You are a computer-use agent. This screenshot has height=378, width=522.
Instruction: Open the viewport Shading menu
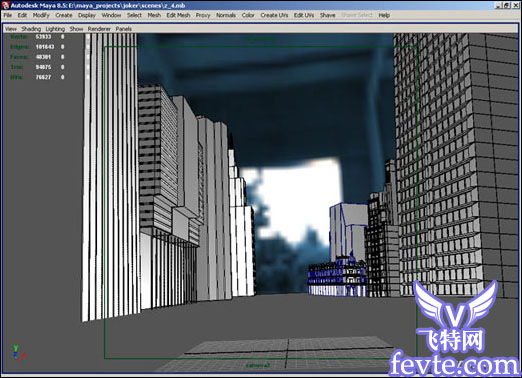pos(31,29)
